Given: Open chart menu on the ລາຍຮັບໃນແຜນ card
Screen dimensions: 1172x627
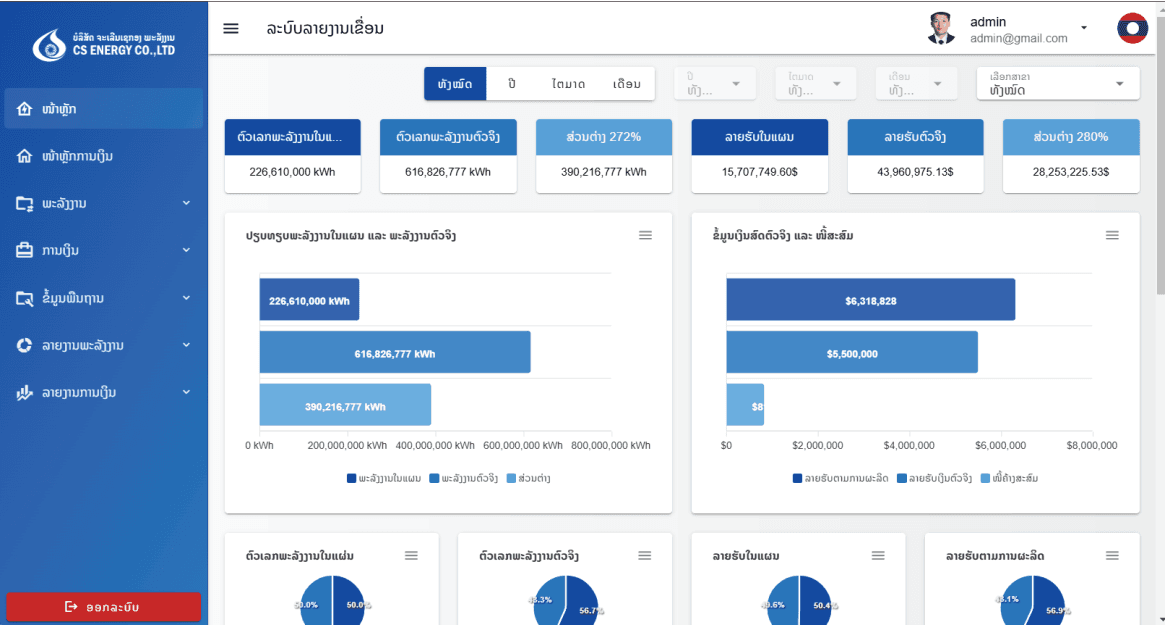Looking at the screenshot, I should [878, 555].
